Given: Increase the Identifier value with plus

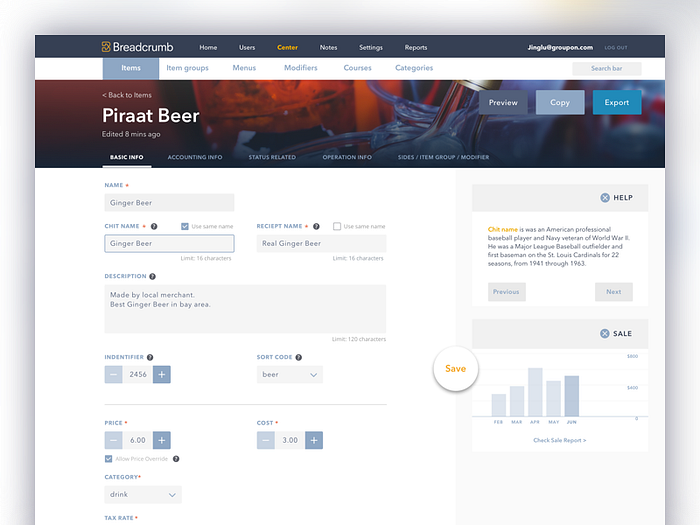Looking at the screenshot, I should point(162,374).
